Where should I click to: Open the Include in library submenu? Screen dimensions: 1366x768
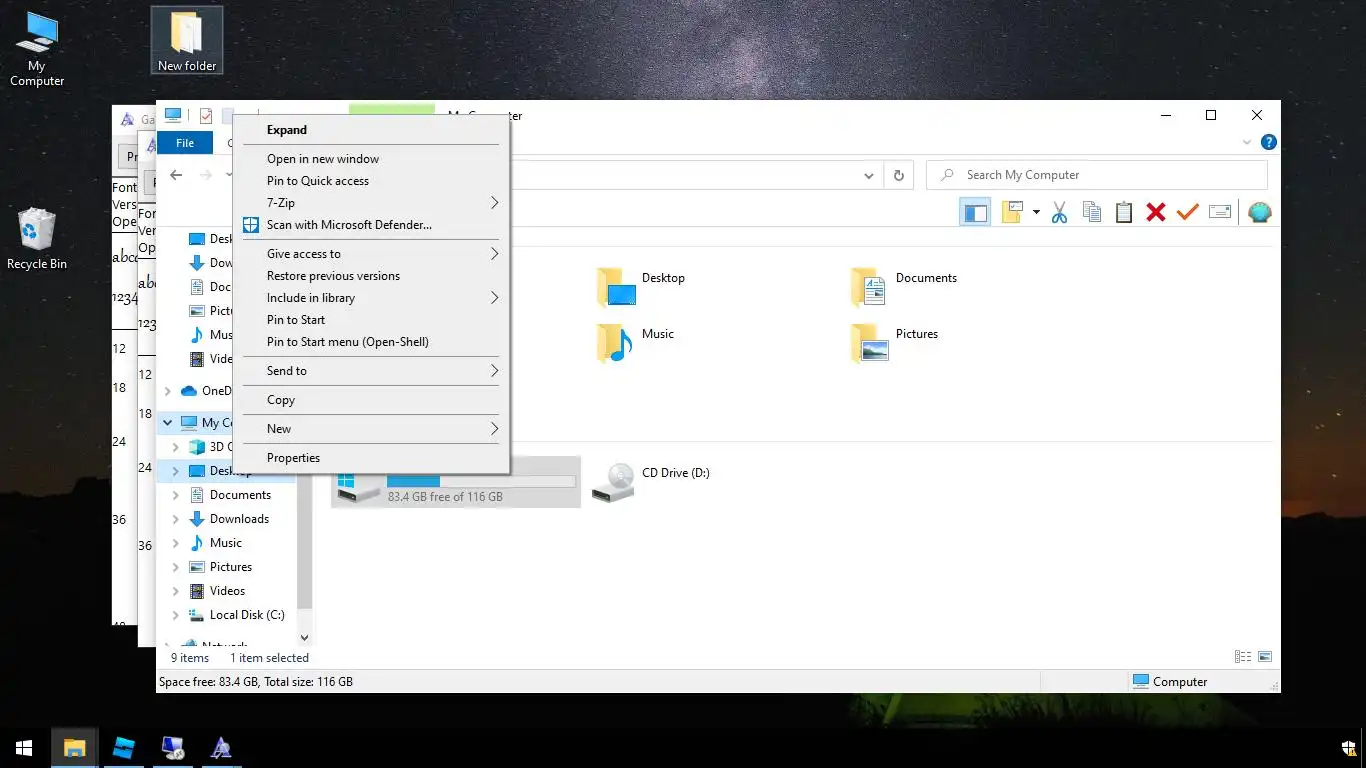[x=371, y=298]
